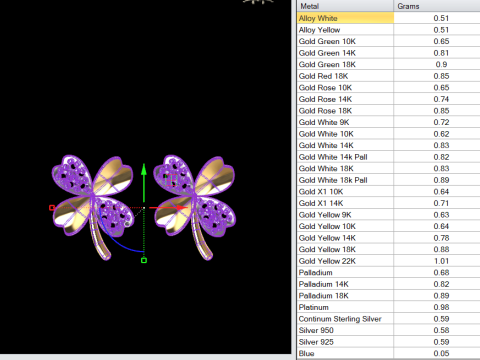
Task: Click the green Y-axis gumball arrow
Action: coord(144,182)
